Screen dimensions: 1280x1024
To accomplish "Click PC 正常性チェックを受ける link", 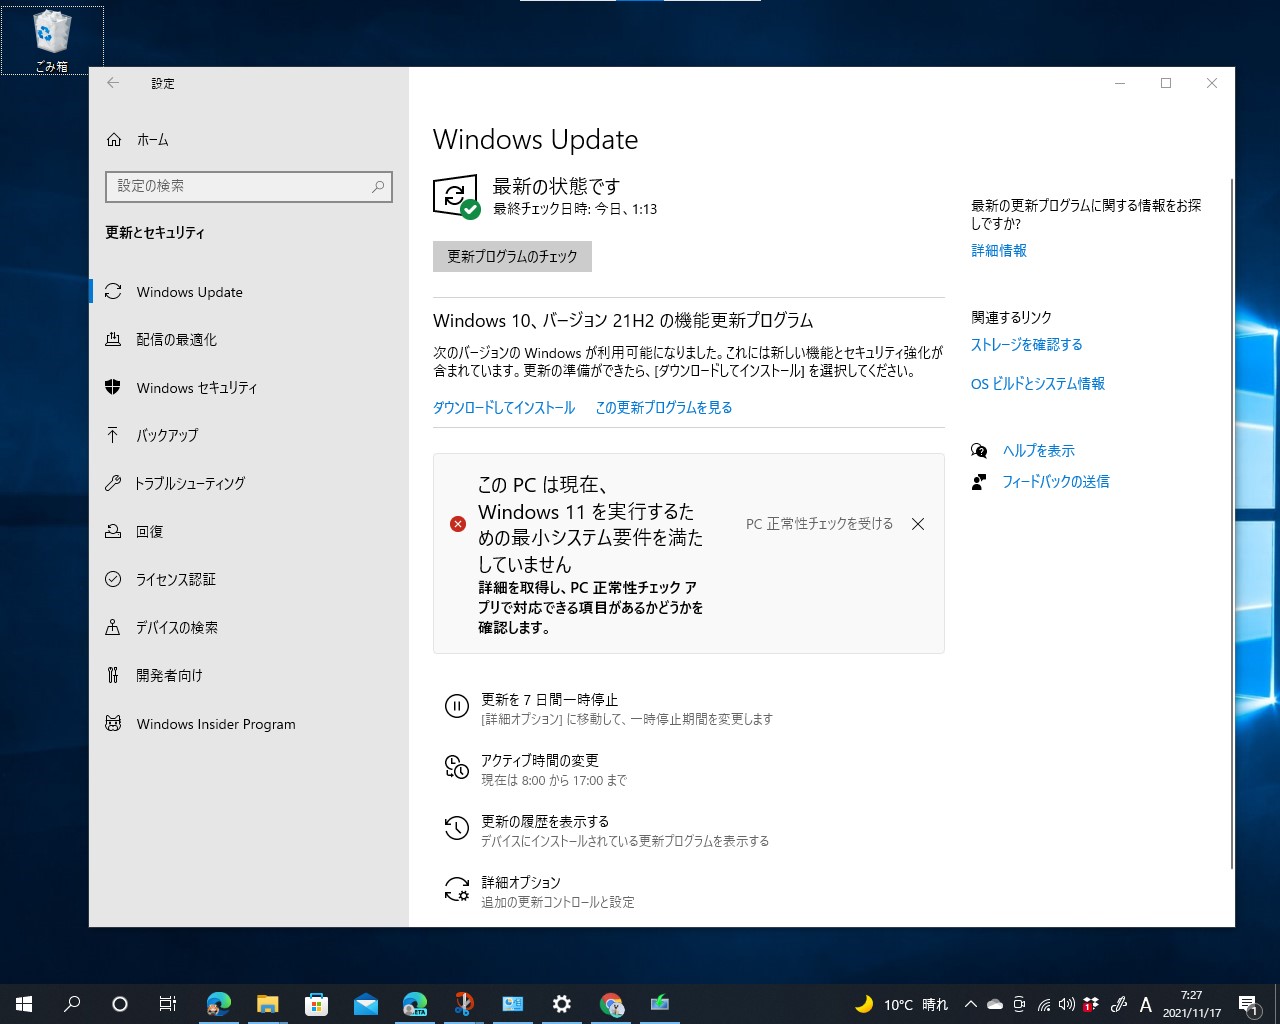I will pyautogui.click(x=818, y=523).
